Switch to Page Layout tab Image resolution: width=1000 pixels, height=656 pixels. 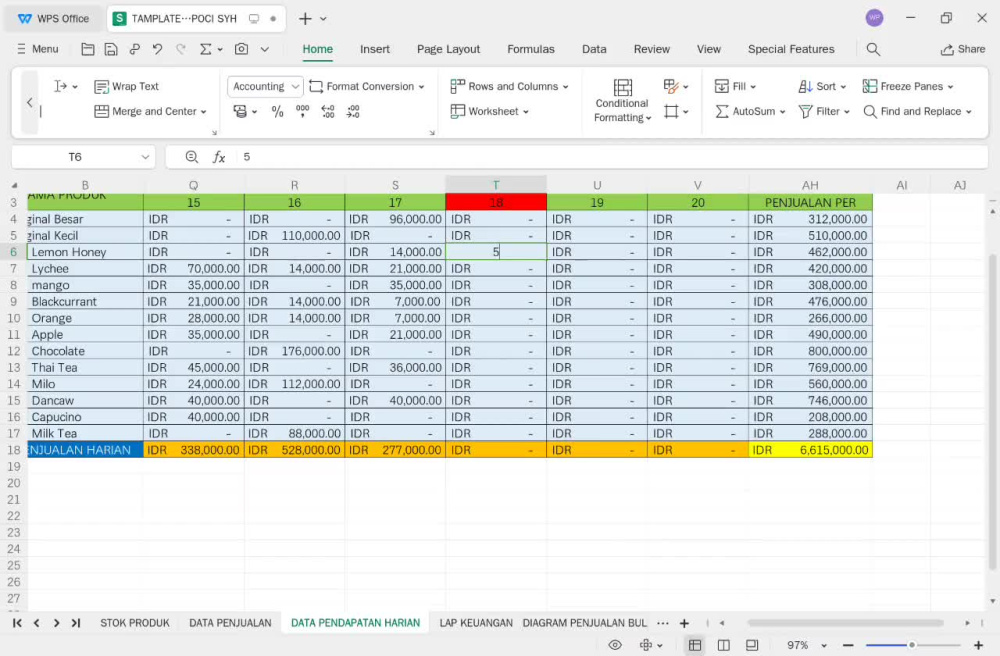pyautogui.click(x=448, y=49)
